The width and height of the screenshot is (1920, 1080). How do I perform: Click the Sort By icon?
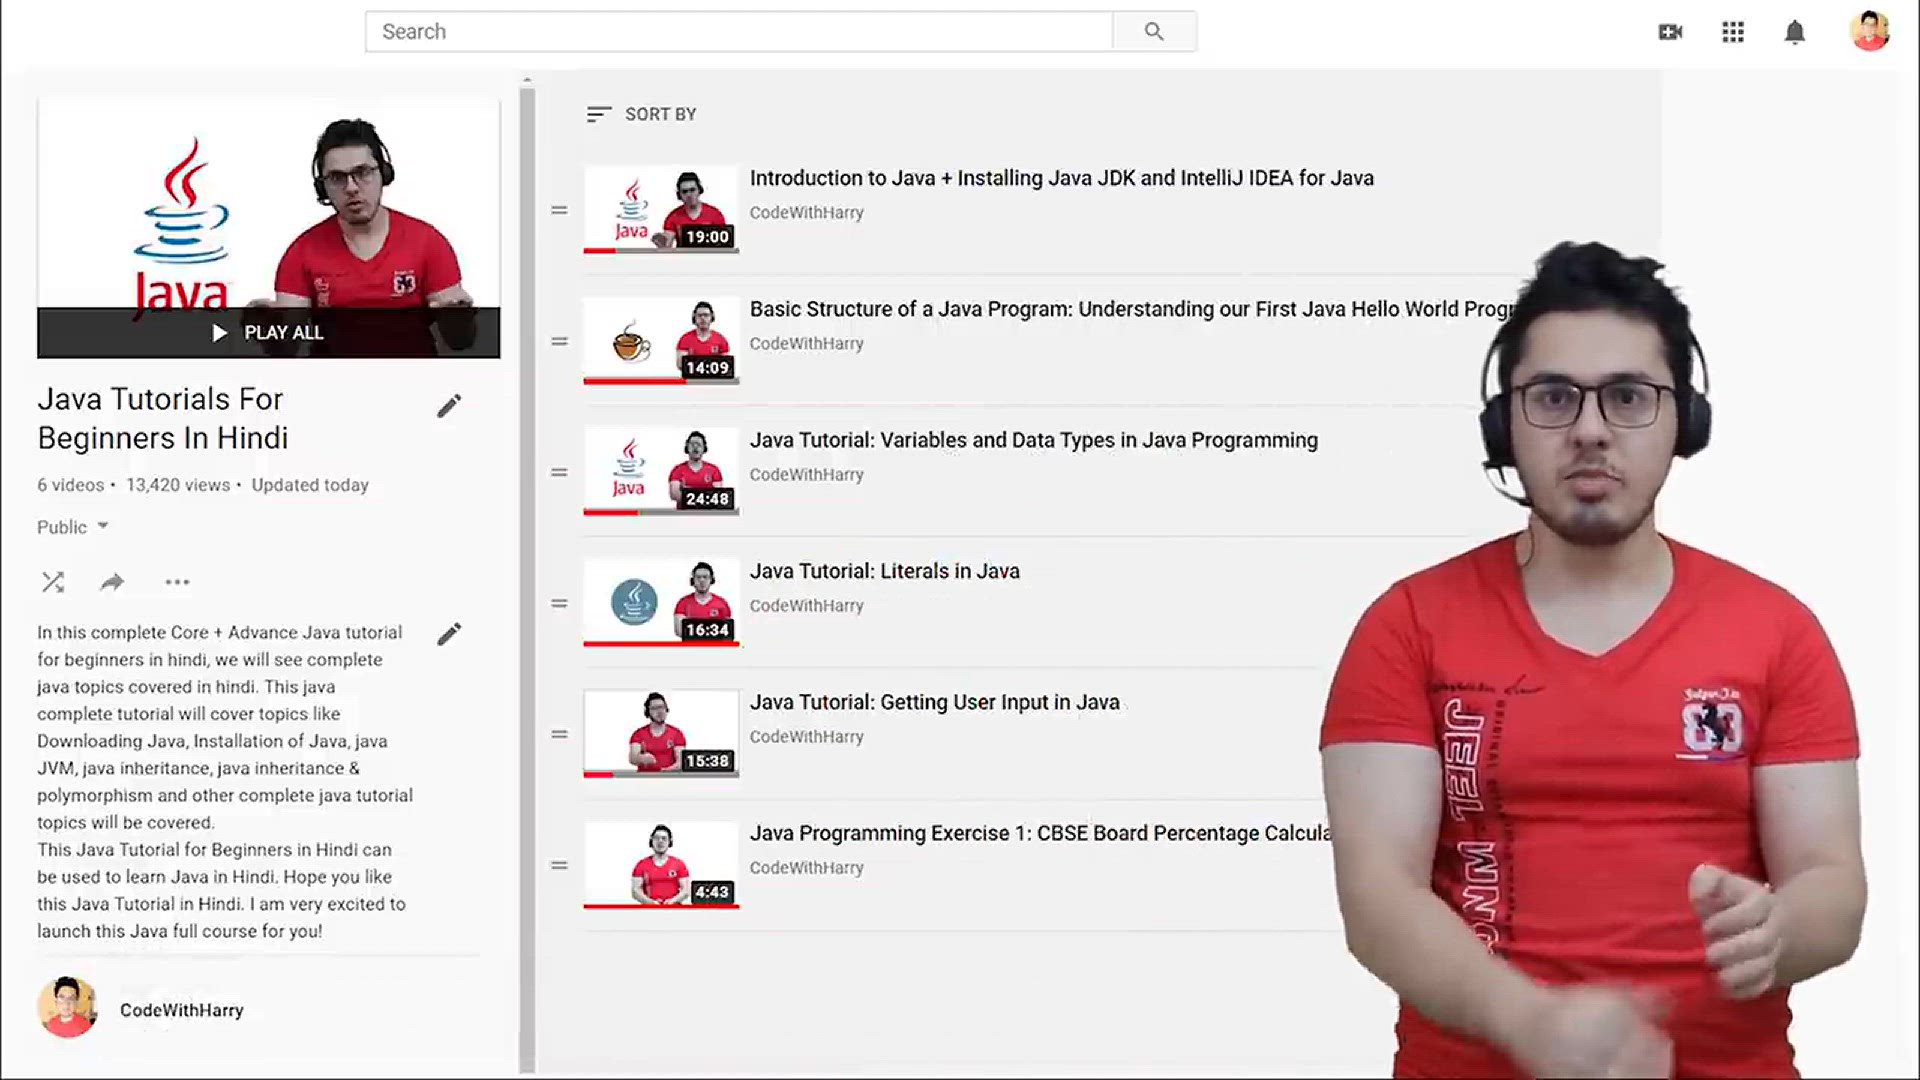pos(598,115)
